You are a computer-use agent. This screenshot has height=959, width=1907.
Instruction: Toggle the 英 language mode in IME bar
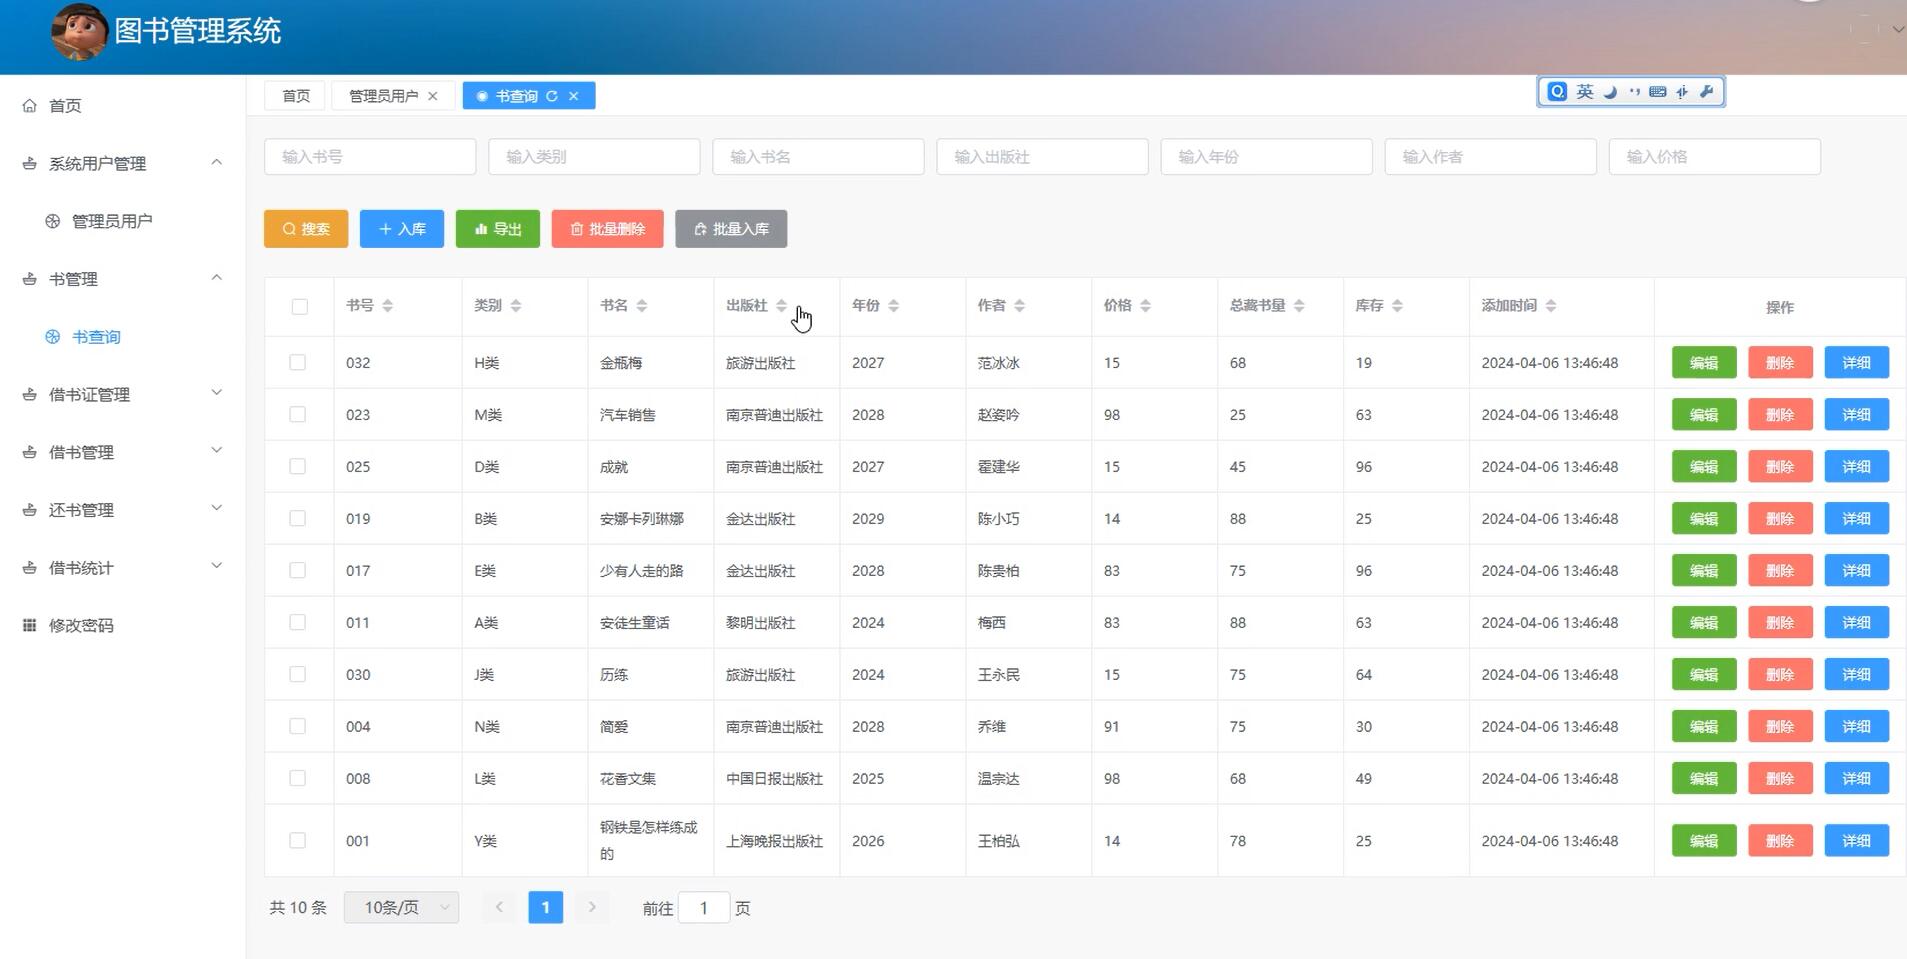(x=1585, y=92)
